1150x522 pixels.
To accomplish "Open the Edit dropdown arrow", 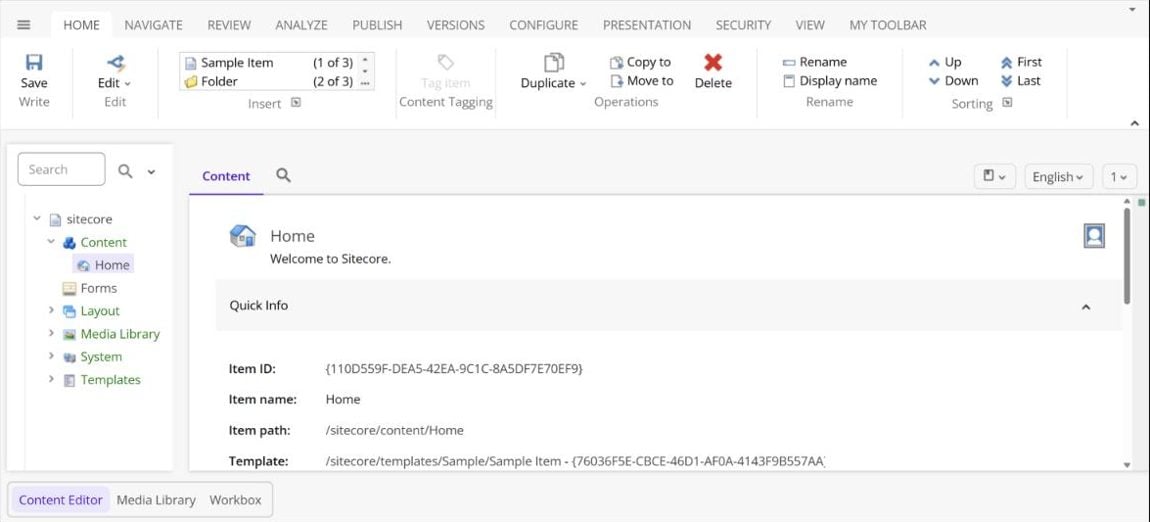I will point(128,84).
